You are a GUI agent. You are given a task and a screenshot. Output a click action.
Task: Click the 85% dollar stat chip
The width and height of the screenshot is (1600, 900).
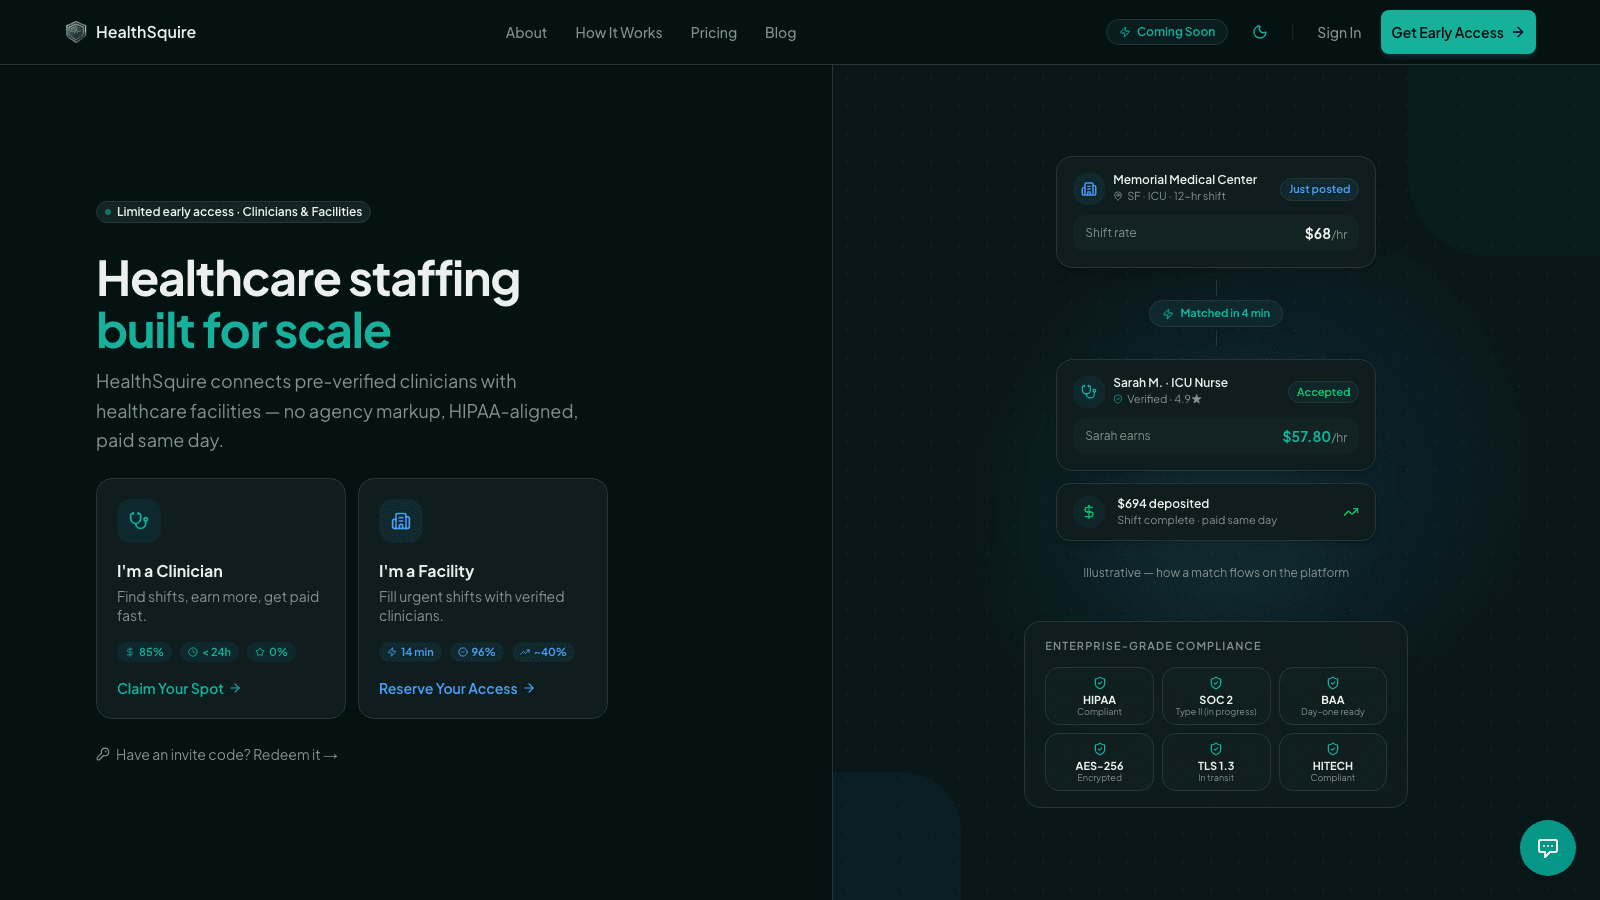click(x=144, y=652)
